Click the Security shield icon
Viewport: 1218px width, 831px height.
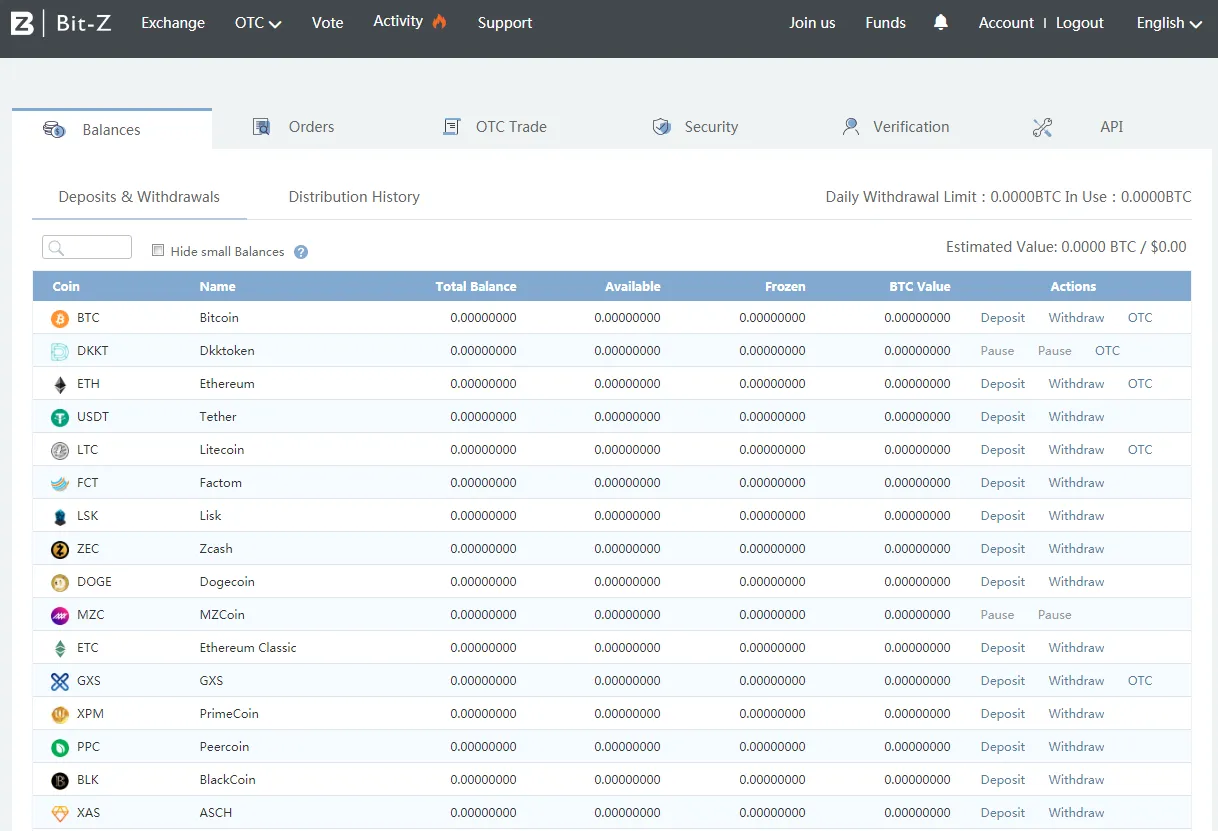coord(661,127)
